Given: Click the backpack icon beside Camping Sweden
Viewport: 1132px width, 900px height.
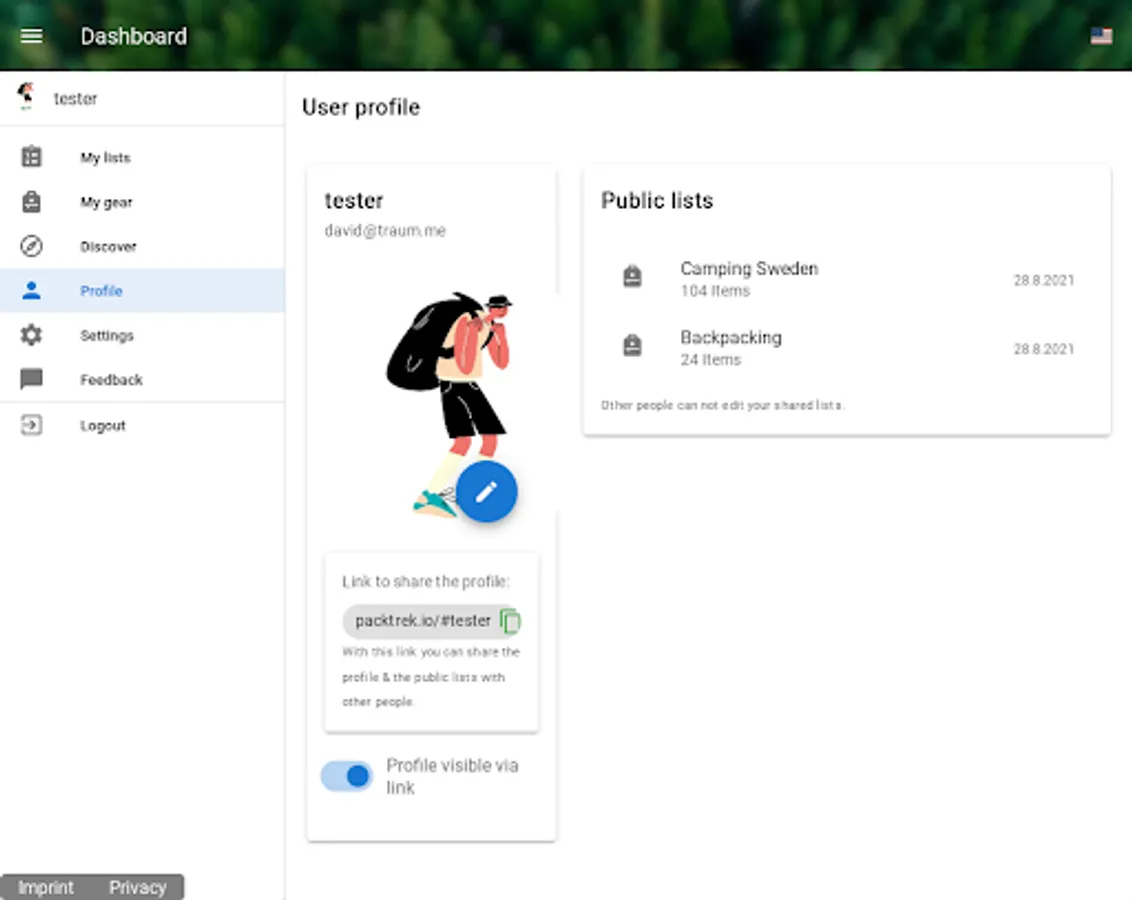Looking at the screenshot, I should pyautogui.click(x=631, y=276).
